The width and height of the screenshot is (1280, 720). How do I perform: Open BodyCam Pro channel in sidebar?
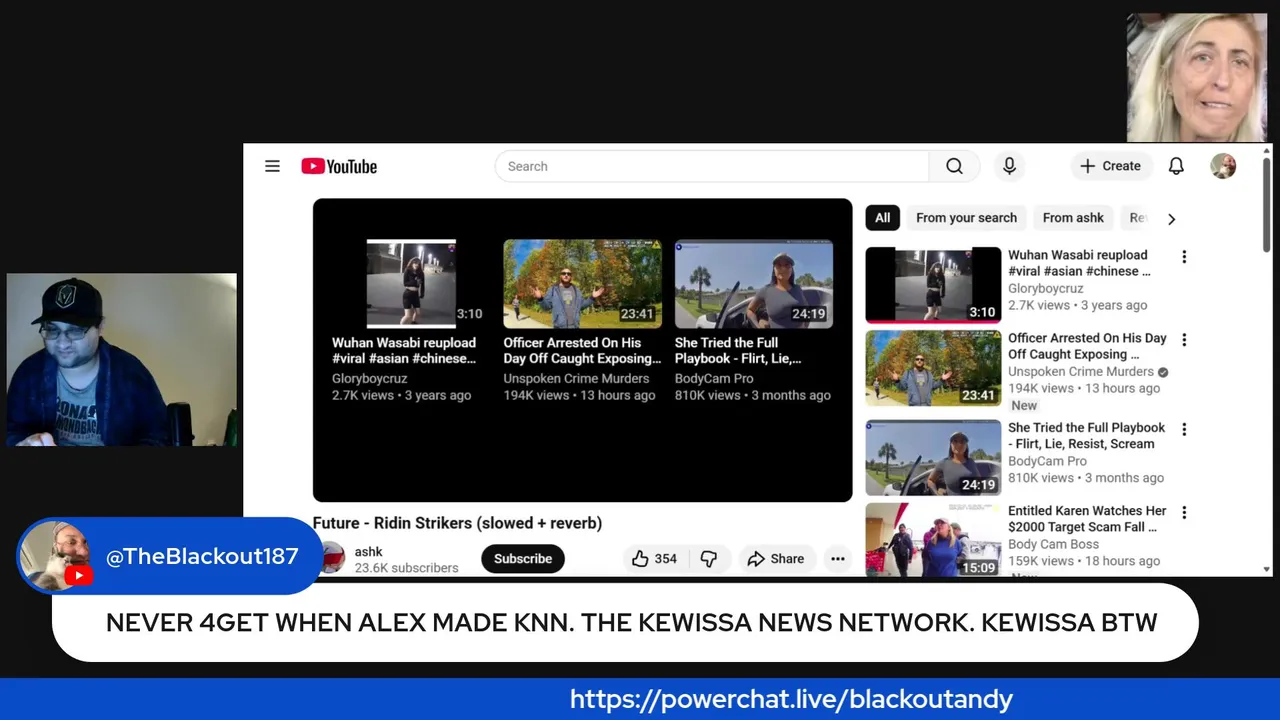(1047, 461)
